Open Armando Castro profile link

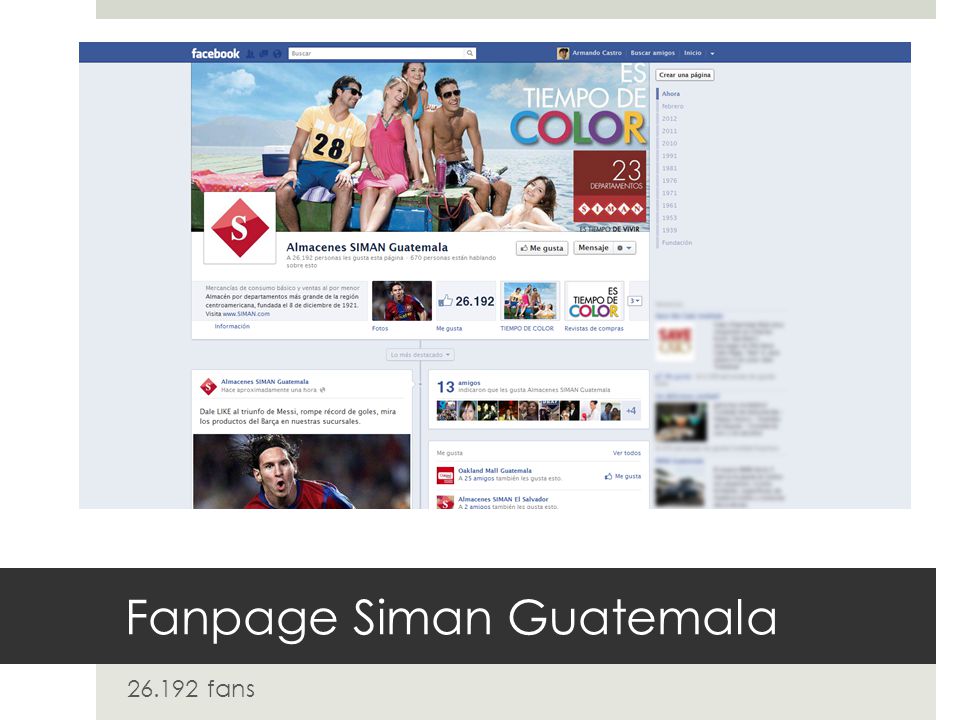tap(596, 53)
